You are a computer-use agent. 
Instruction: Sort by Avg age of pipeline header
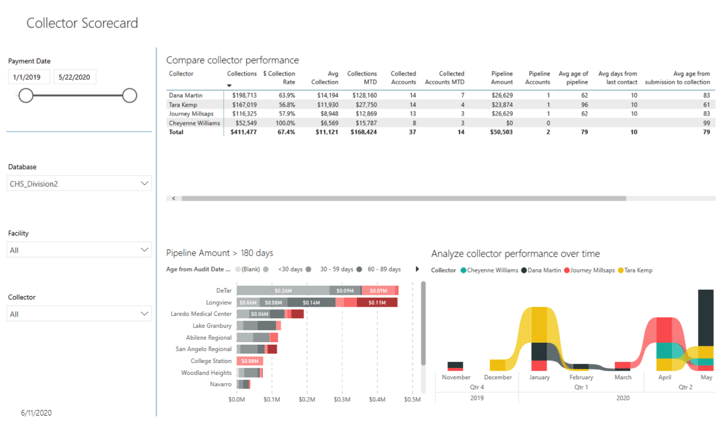574,78
